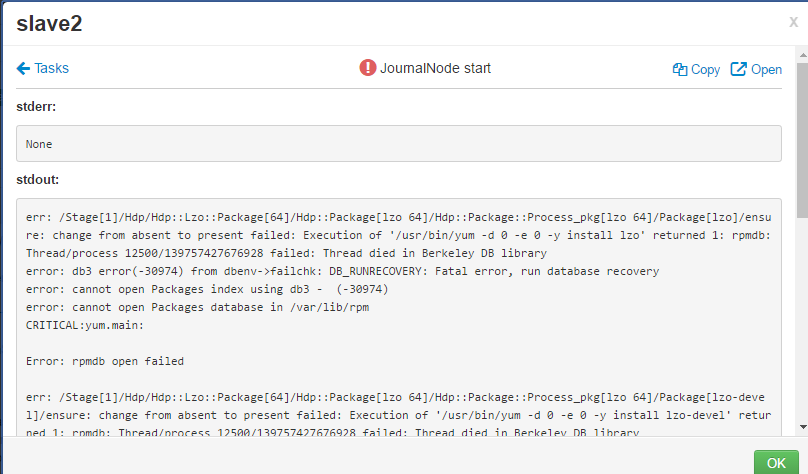
Task: Click the open-in-new-window icon
Action: click(x=739, y=69)
